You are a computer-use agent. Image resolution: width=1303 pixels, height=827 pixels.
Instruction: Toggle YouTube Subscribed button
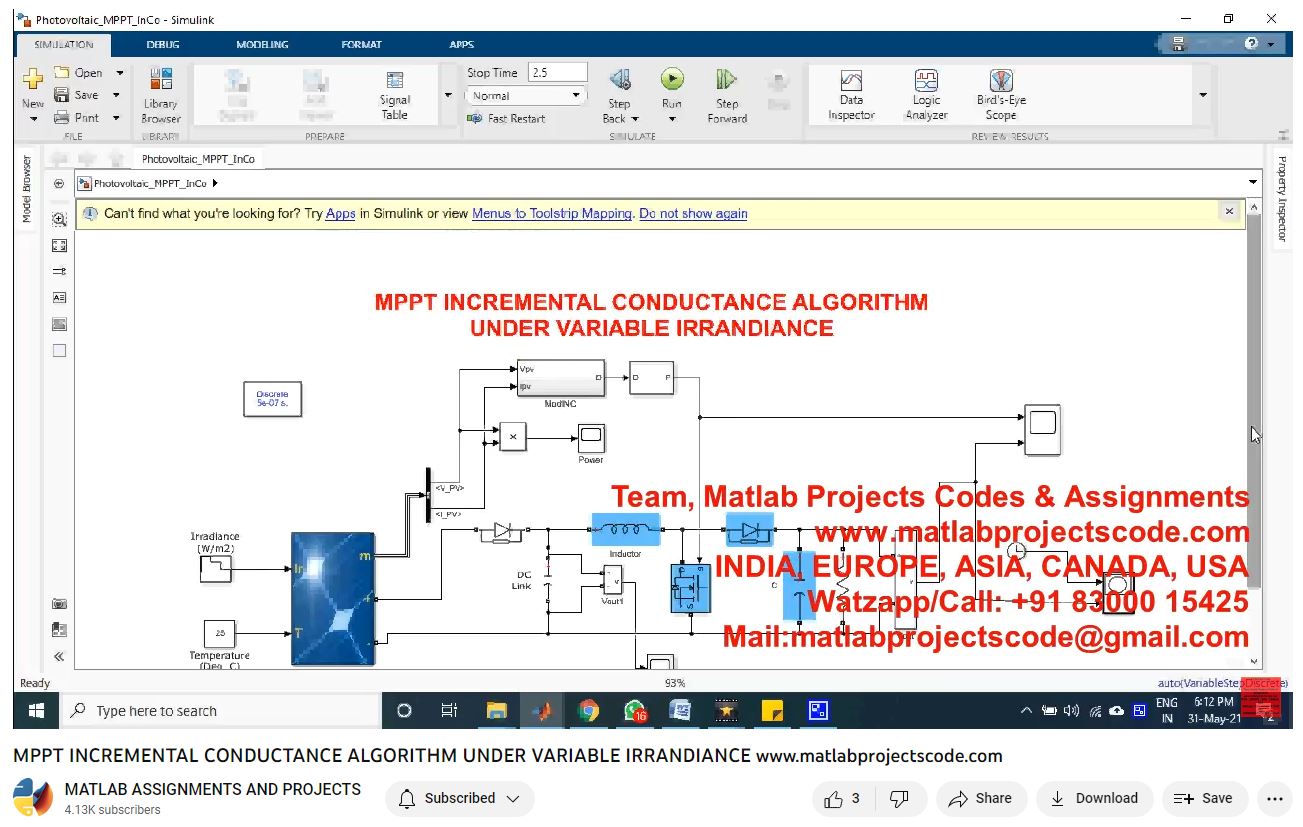pyautogui.click(x=460, y=798)
